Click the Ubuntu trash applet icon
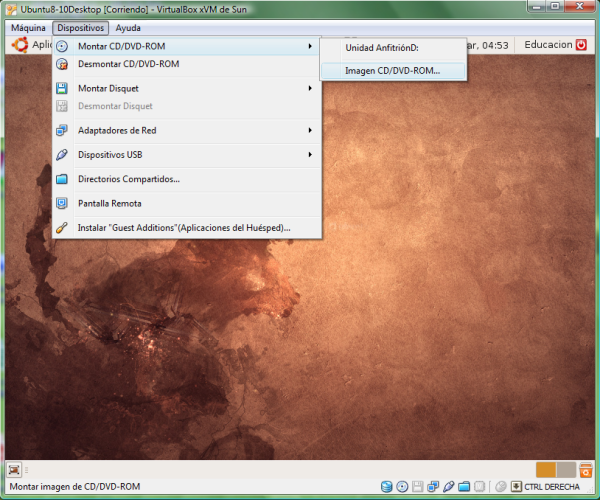Viewport: 600px width, 500px height. pos(586,469)
